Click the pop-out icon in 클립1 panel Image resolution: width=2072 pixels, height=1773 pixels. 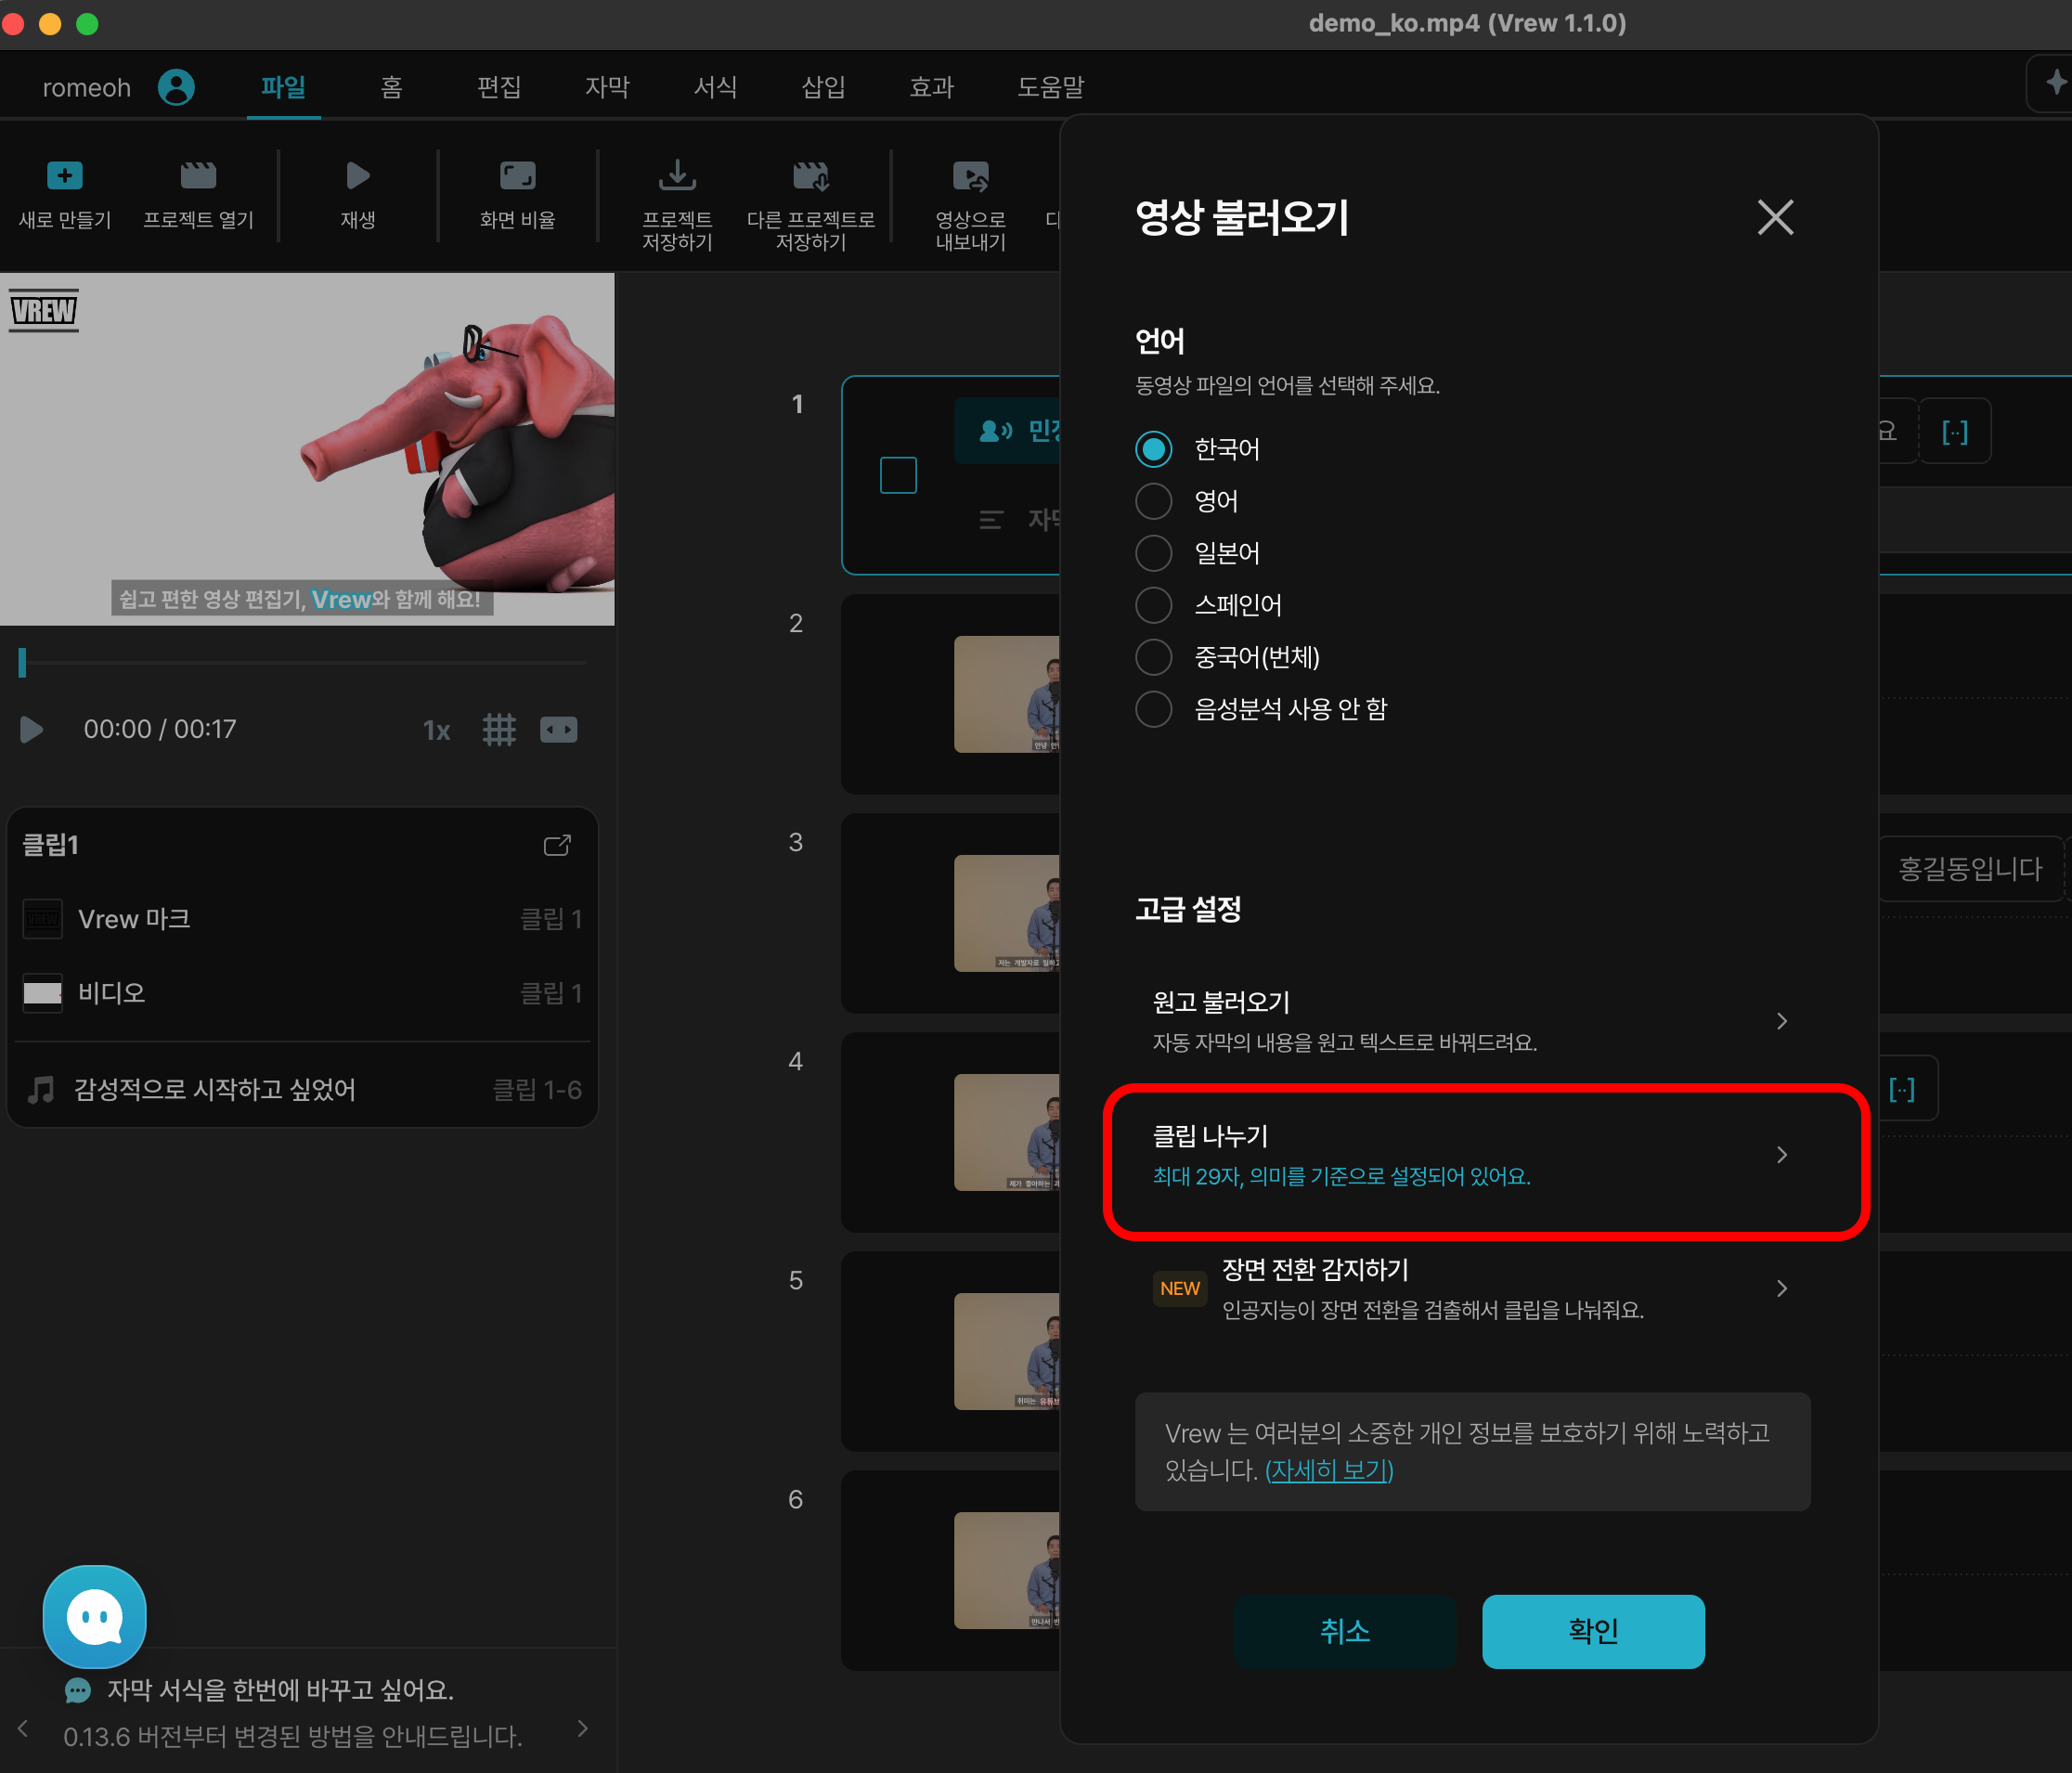[x=557, y=846]
